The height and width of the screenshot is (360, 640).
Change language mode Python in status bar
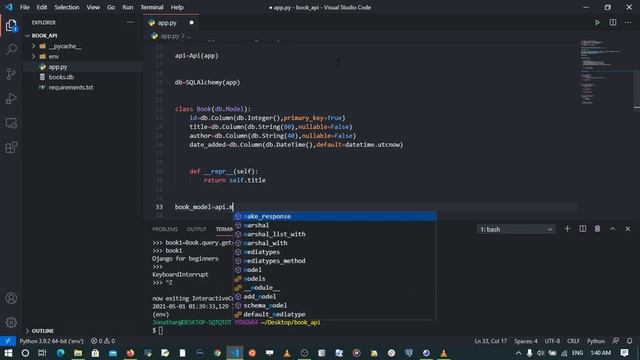(x=596, y=341)
